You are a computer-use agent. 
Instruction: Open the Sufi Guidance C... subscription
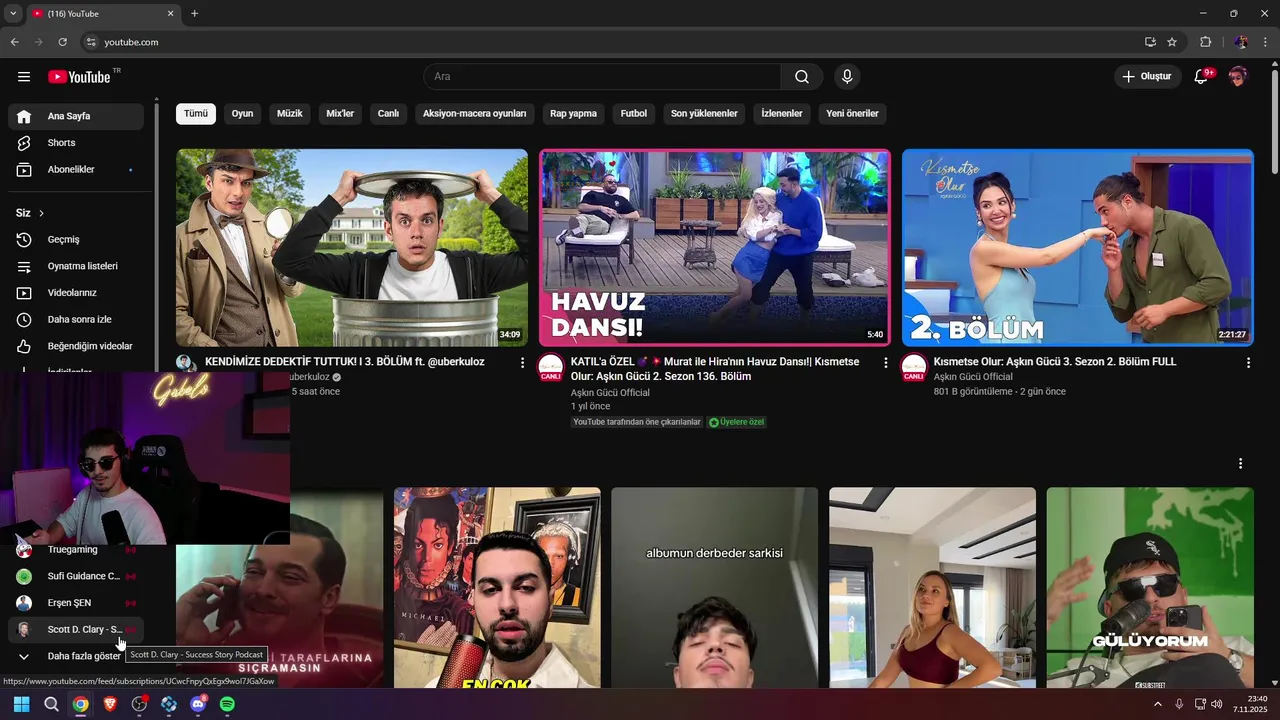76,576
